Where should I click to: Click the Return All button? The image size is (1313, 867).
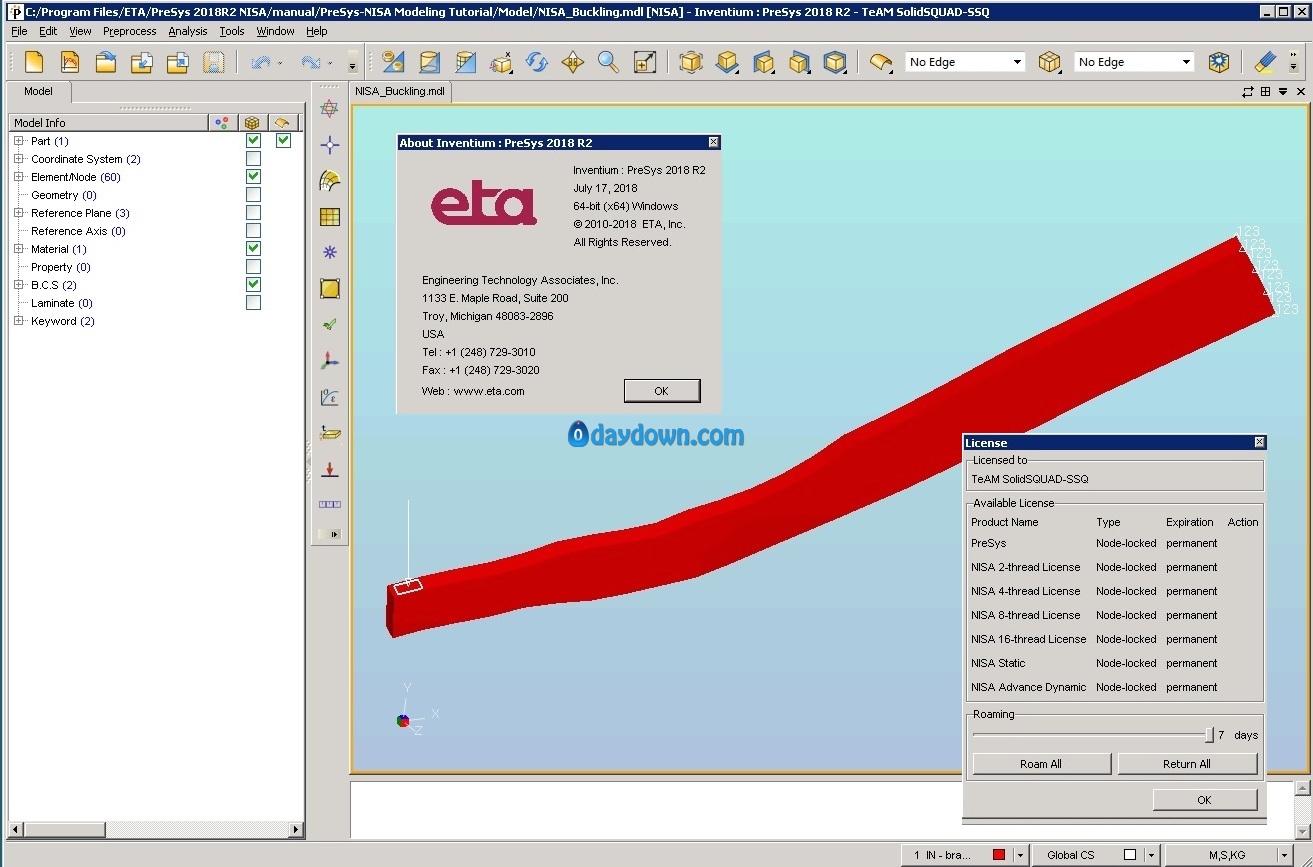[1187, 764]
